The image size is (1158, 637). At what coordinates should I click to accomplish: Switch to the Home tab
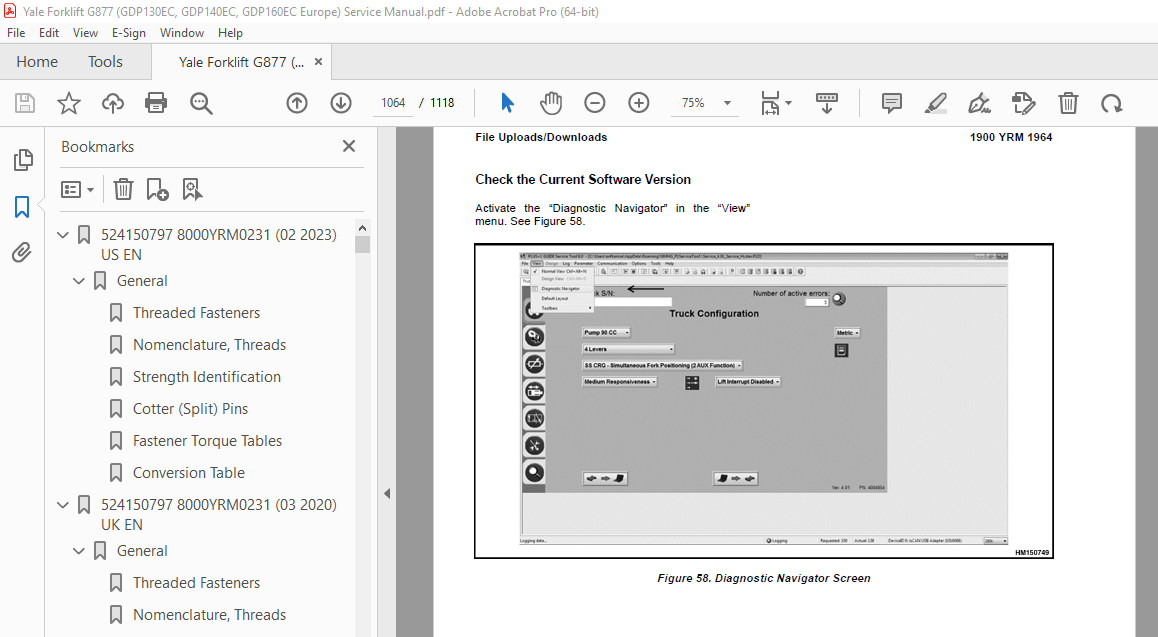tap(37, 62)
